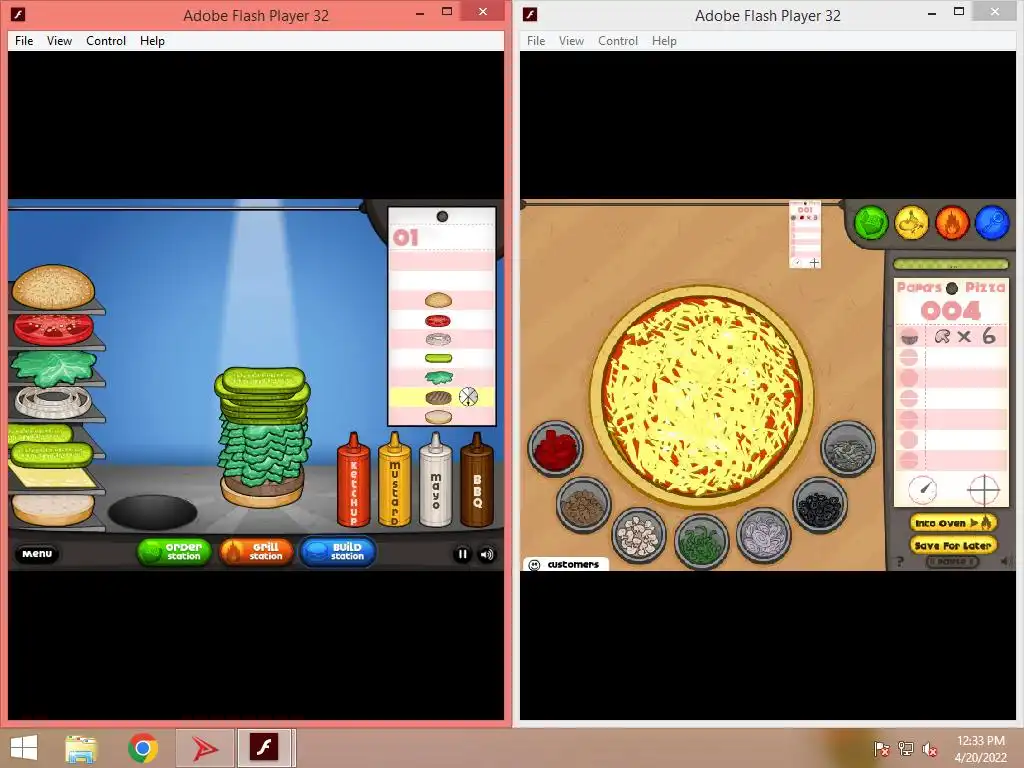Mute the burger game sound
This screenshot has height=768, width=1024.
tap(487, 554)
